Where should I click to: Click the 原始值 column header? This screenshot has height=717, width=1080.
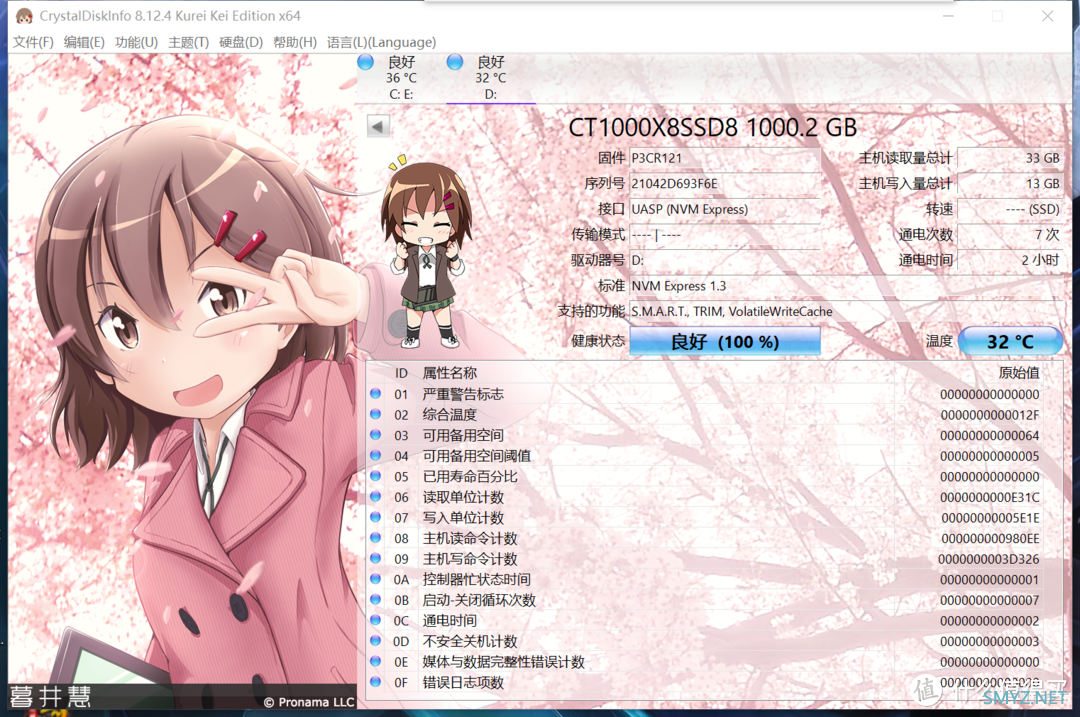pos(1019,373)
